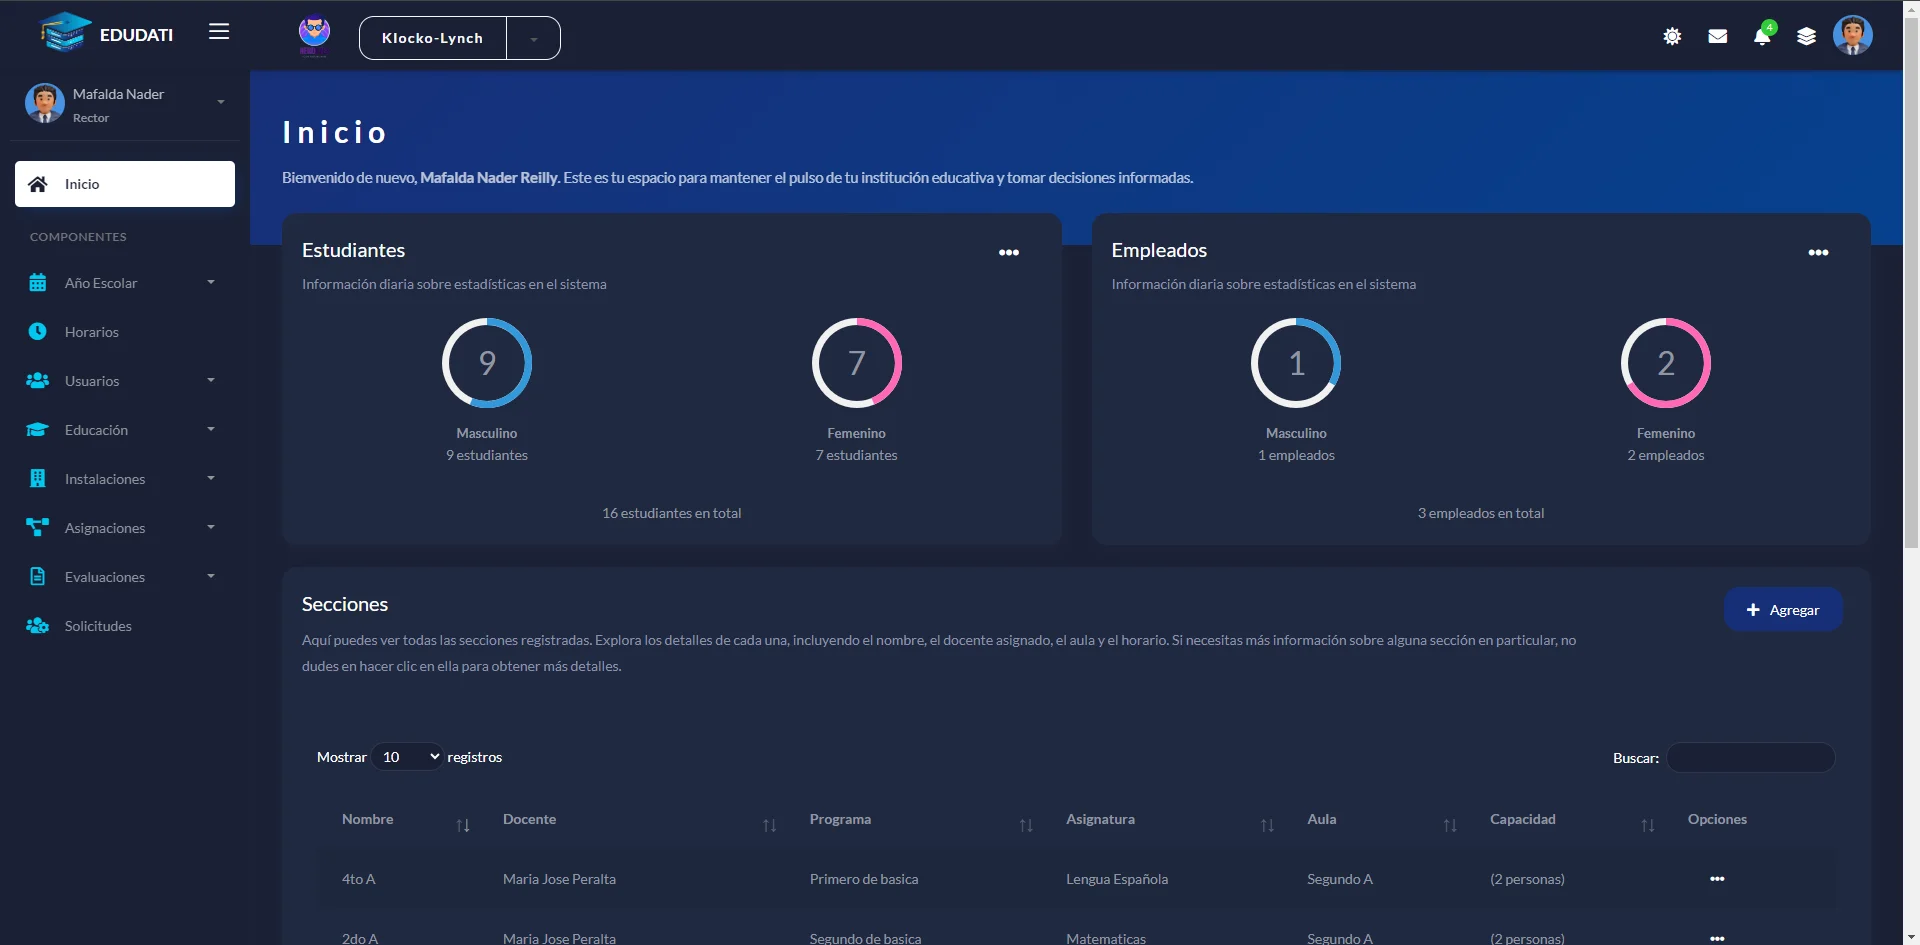Click the Buscar search field
1920x945 pixels.
click(1750, 758)
